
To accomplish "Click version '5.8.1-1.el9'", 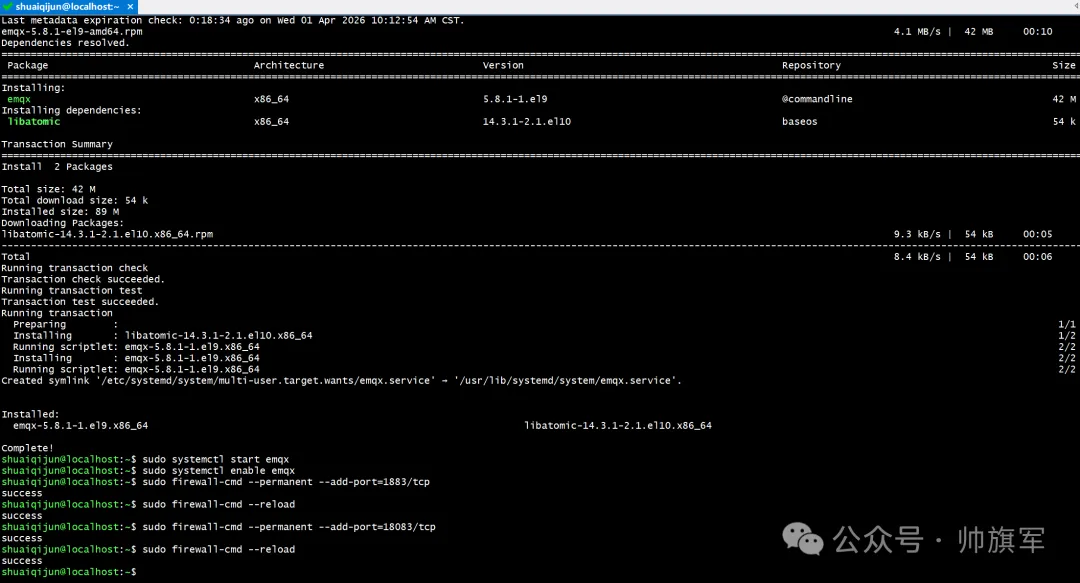I will [515, 99].
